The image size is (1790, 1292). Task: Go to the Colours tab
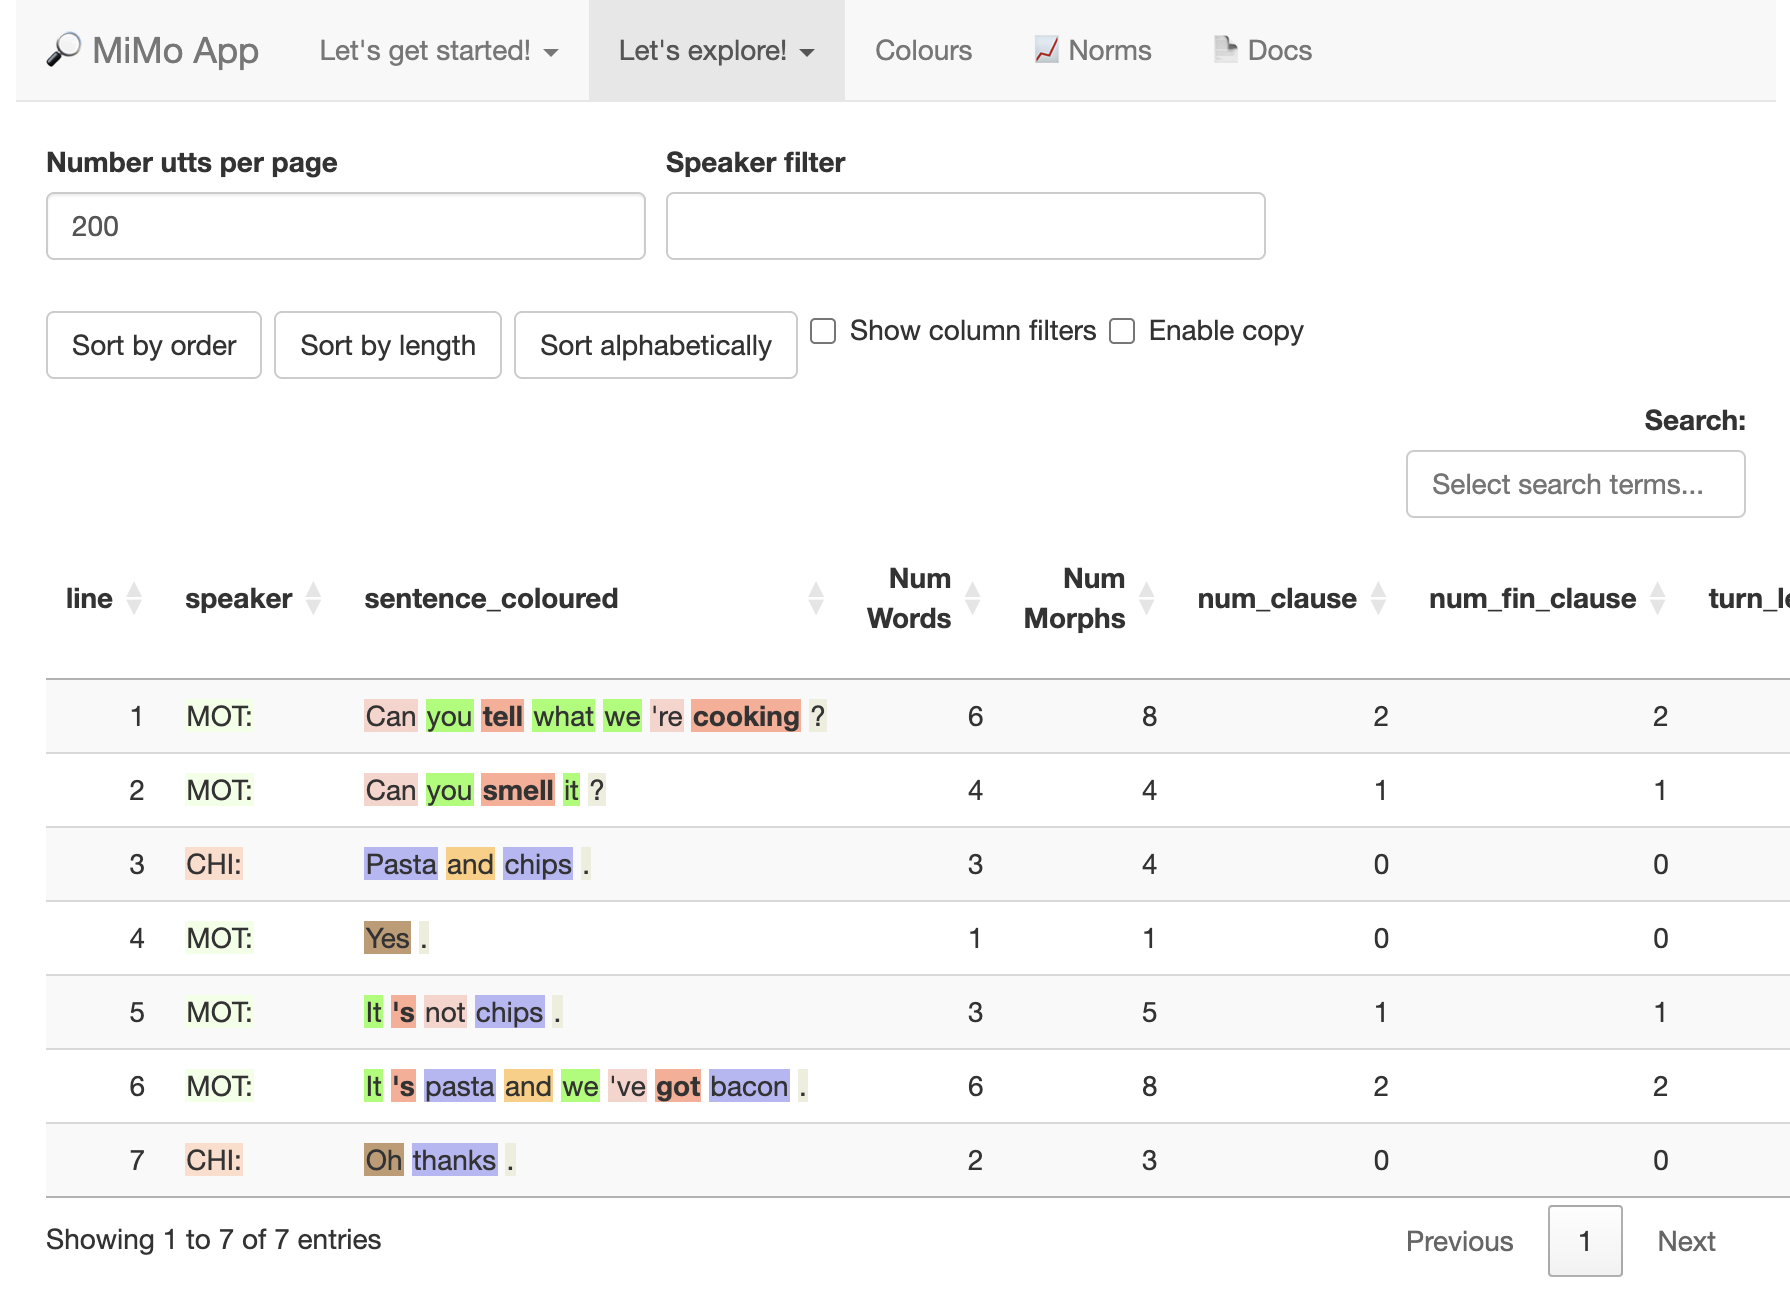(x=923, y=51)
